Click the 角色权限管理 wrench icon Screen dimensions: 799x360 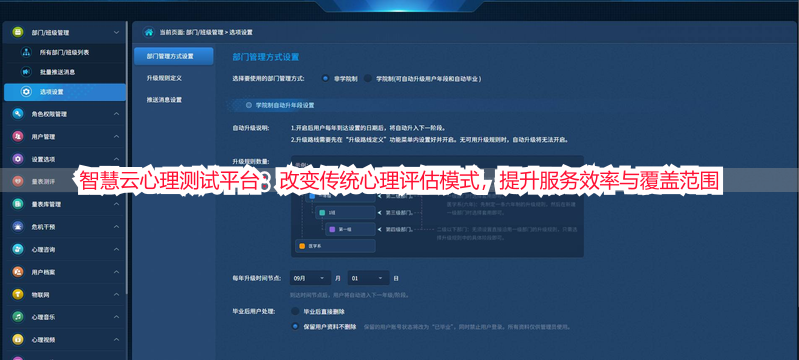click(x=18, y=114)
